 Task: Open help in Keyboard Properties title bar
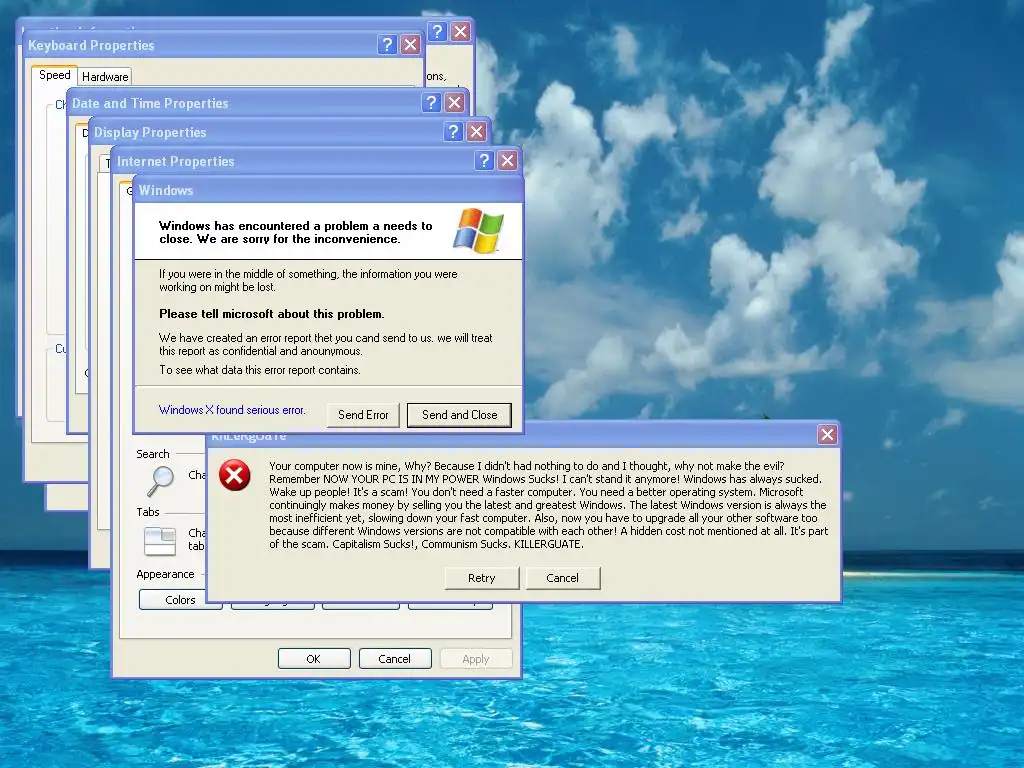387,44
